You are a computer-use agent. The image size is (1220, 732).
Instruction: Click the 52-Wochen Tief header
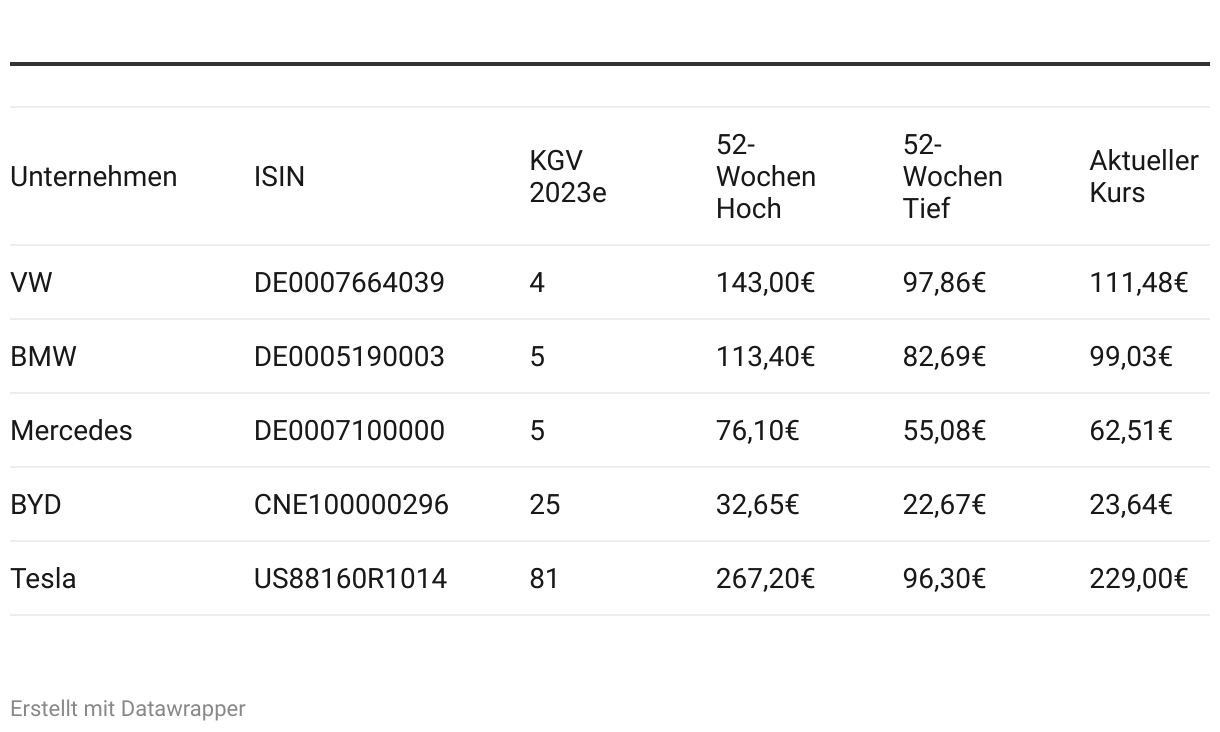[x=952, y=177]
